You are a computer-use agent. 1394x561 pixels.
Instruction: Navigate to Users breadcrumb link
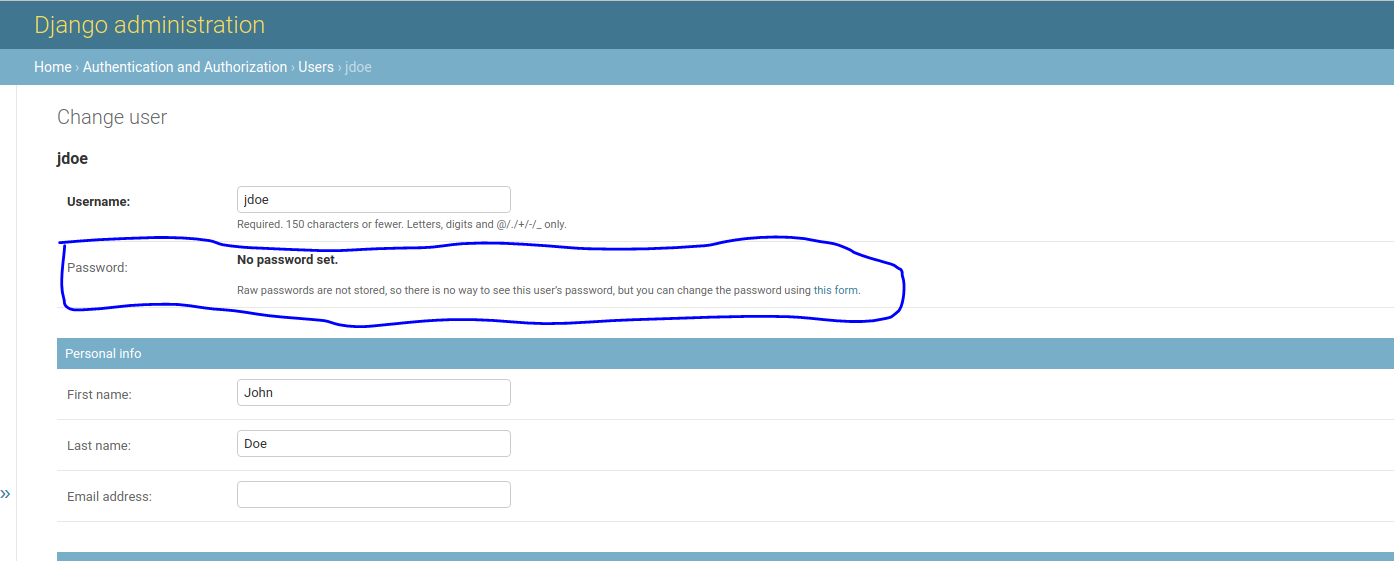pos(316,67)
